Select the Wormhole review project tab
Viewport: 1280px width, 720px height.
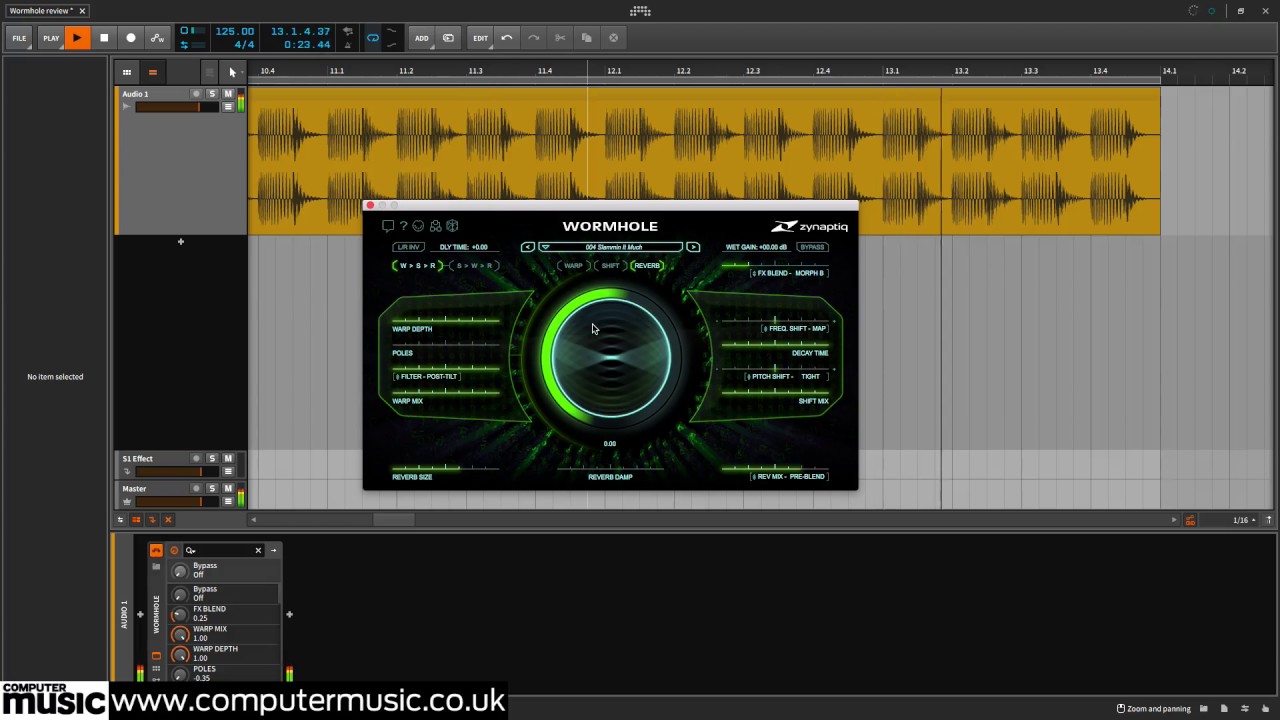pos(41,11)
